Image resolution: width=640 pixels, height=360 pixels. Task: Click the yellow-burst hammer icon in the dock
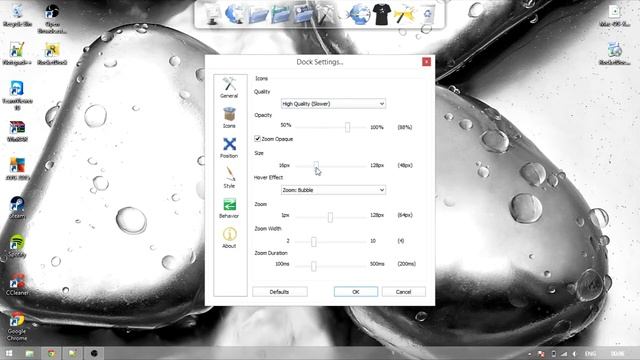coord(404,15)
